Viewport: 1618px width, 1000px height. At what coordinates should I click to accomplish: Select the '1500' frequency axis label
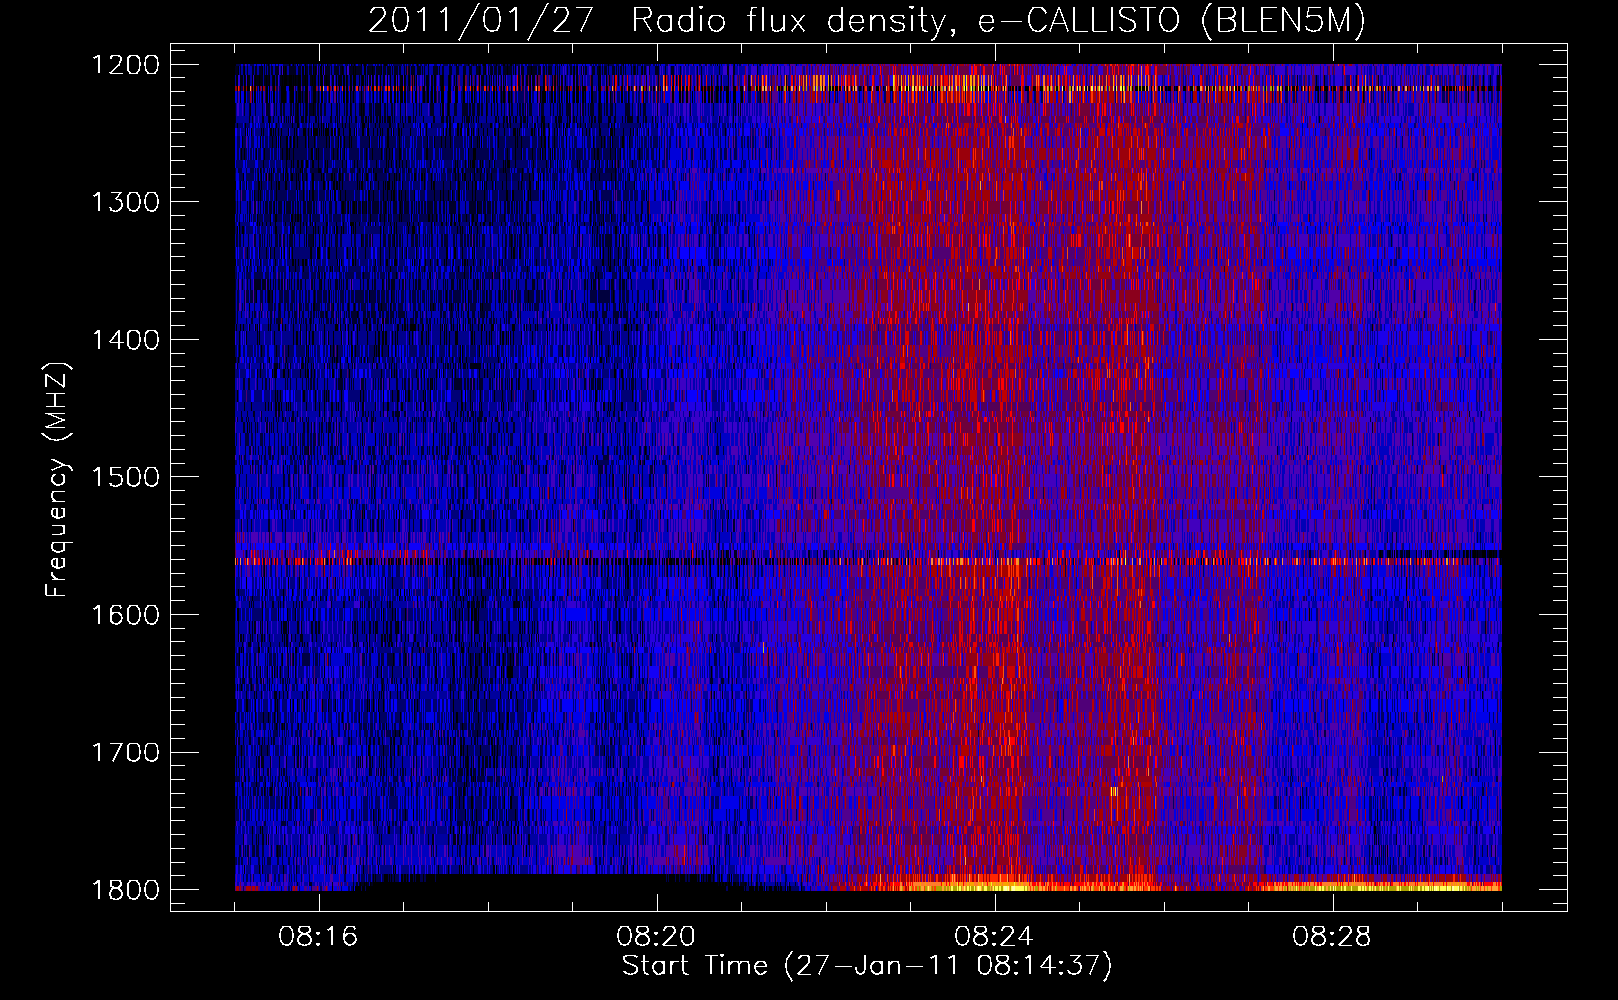(125, 477)
